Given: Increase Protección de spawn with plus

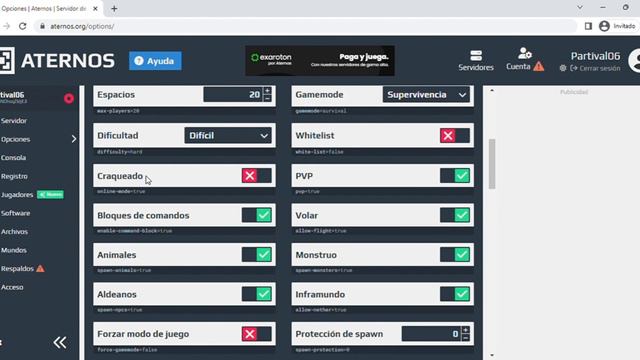Looking at the screenshot, I should (465, 330).
